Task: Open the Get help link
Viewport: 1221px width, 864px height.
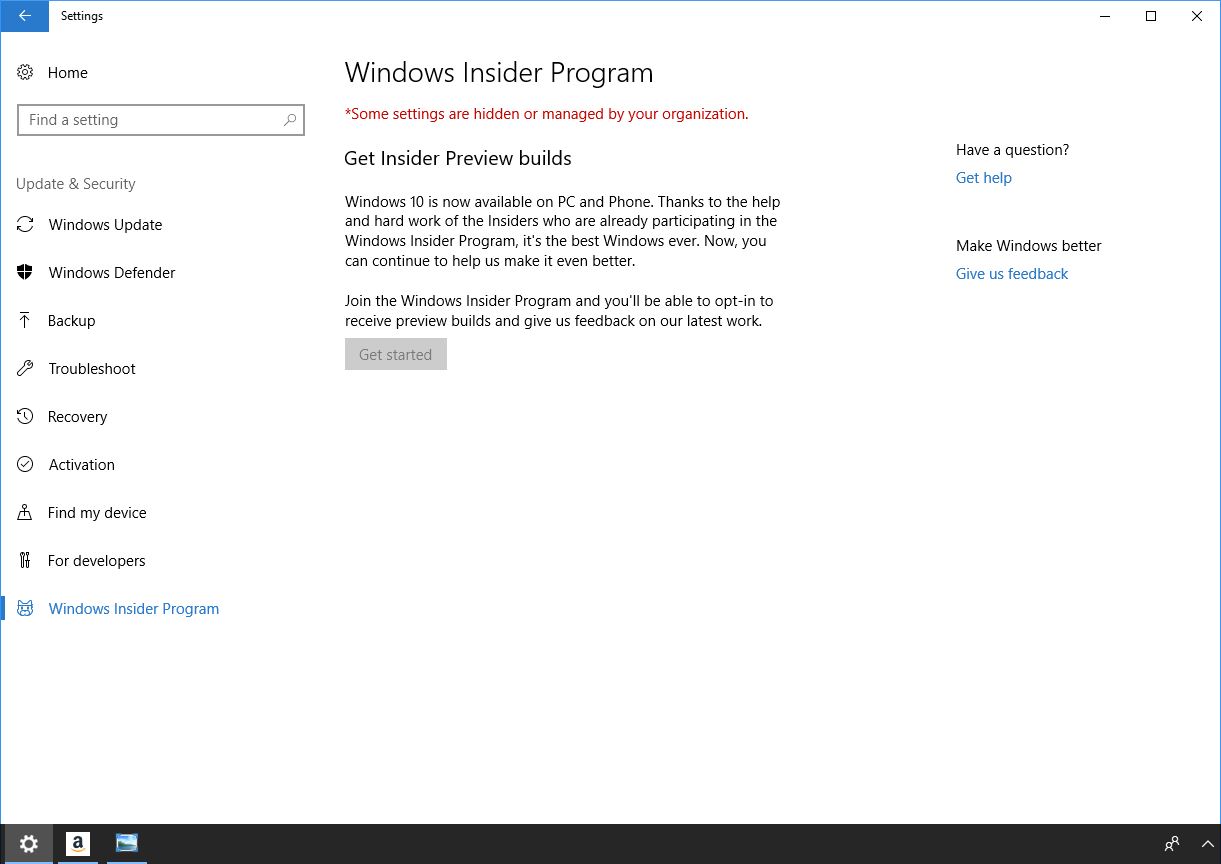Action: click(x=984, y=178)
